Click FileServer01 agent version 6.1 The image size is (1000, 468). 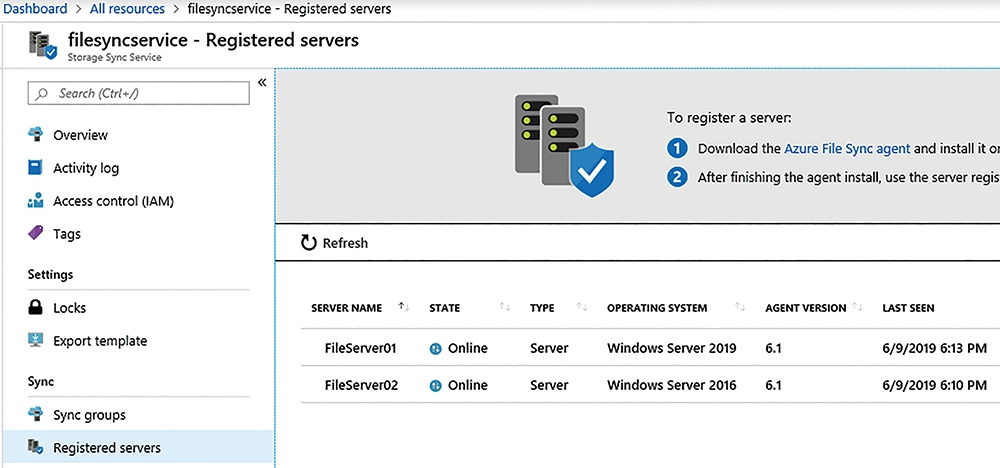(773, 348)
